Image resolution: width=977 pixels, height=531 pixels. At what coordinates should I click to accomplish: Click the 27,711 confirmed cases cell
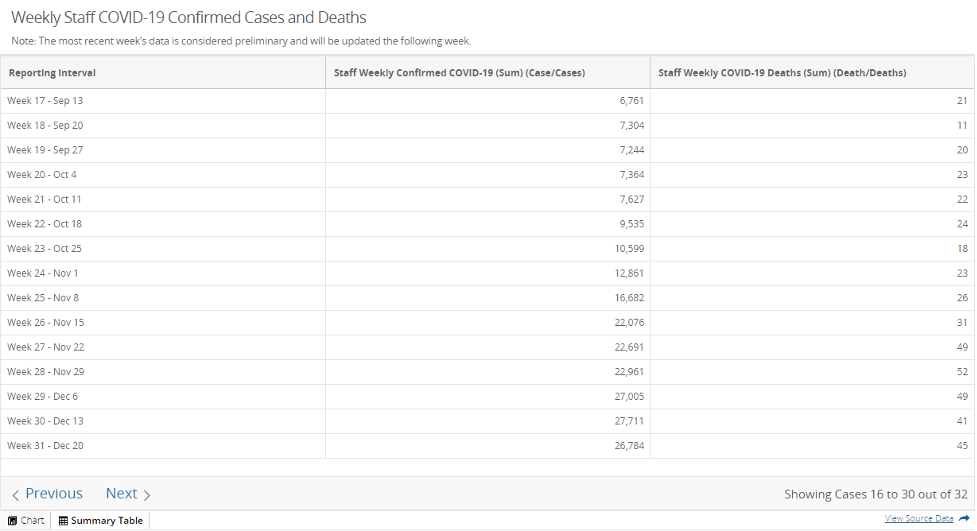tap(629, 421)
